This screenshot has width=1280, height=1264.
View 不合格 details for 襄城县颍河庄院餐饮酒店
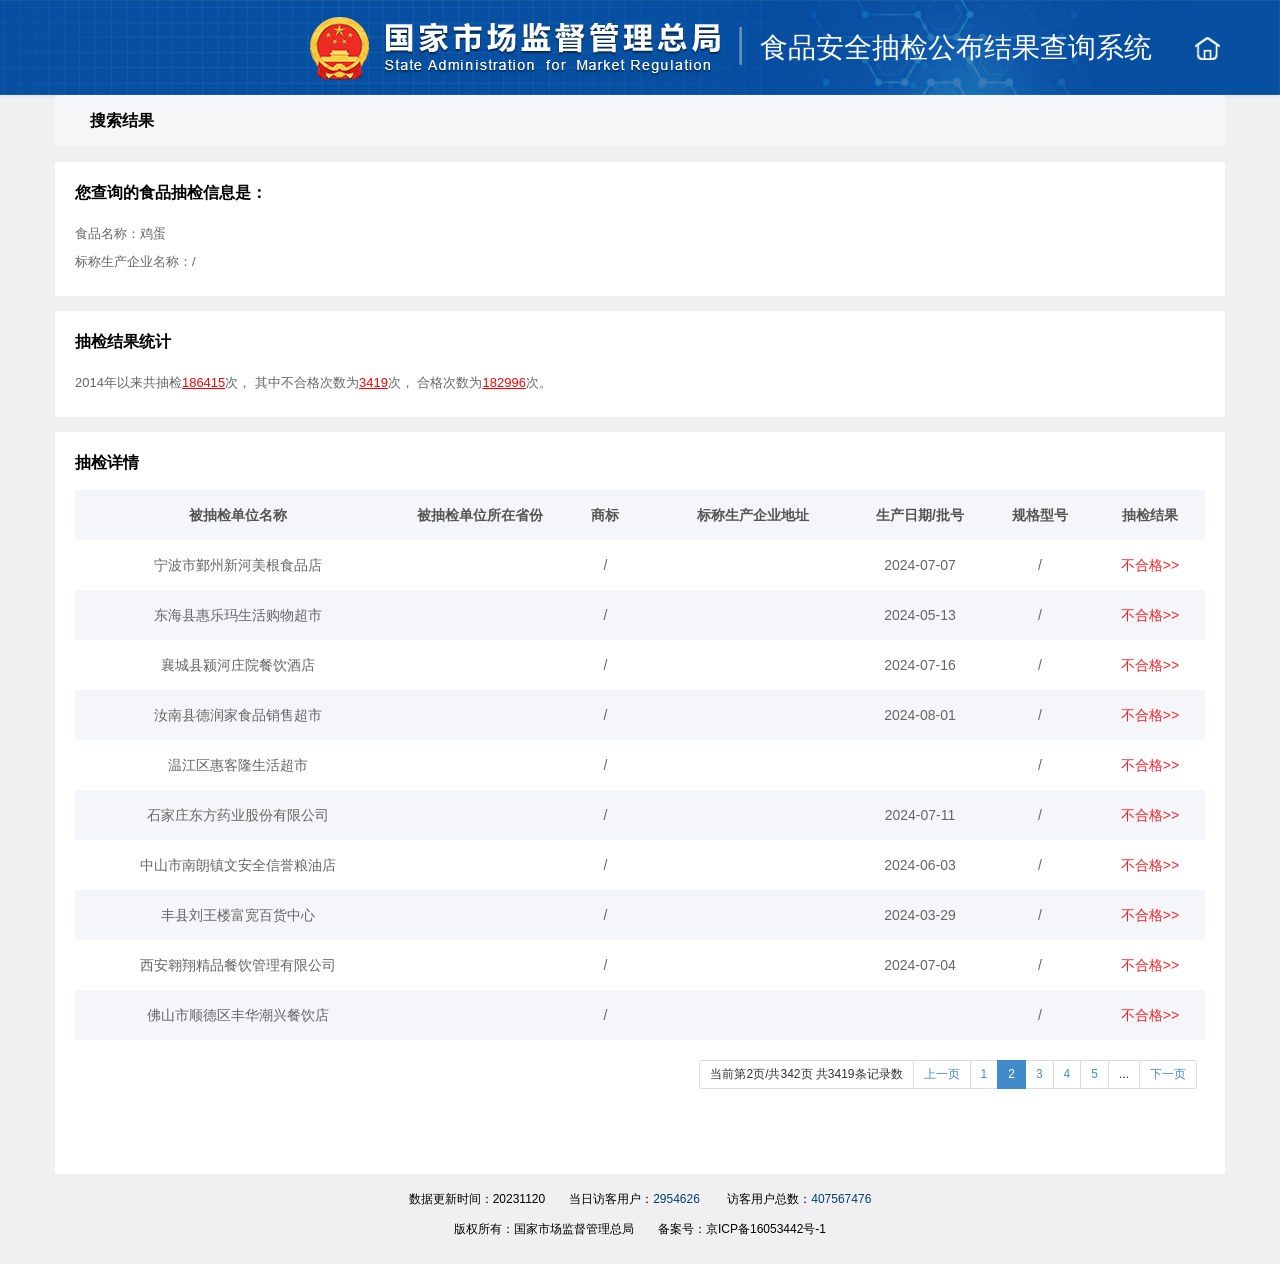1149,666
